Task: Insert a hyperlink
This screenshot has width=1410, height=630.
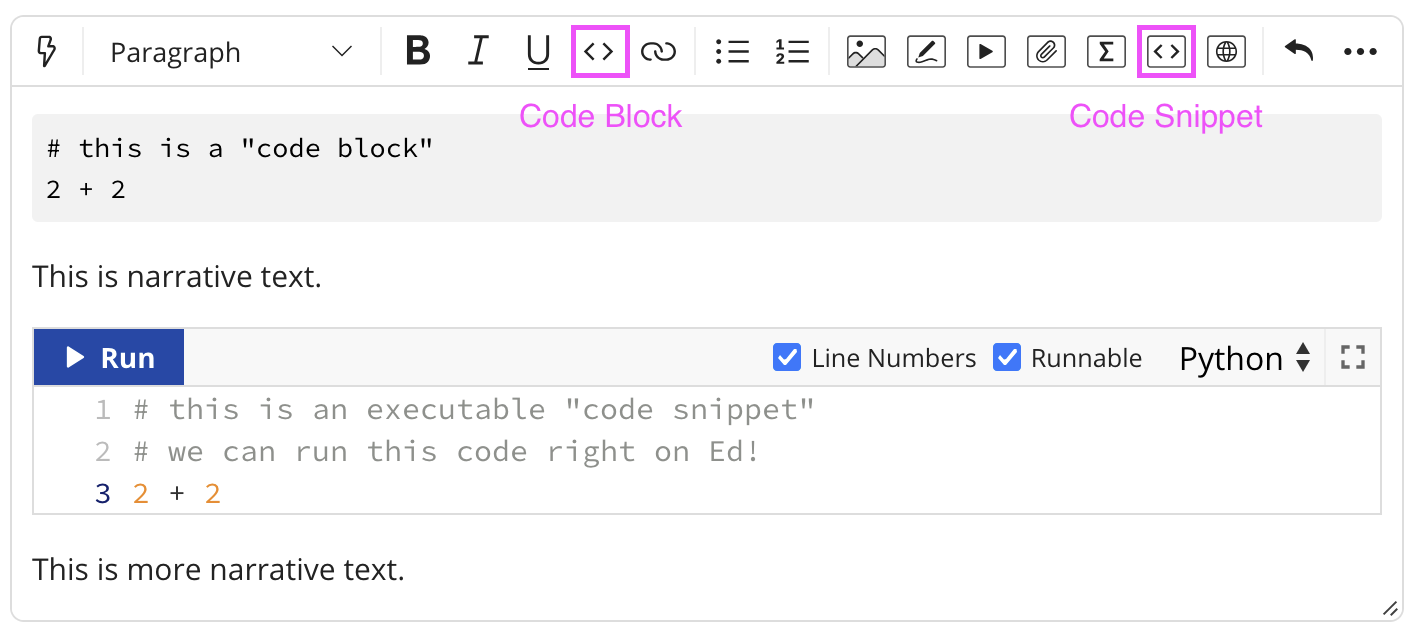Action: tap(658, 52)
